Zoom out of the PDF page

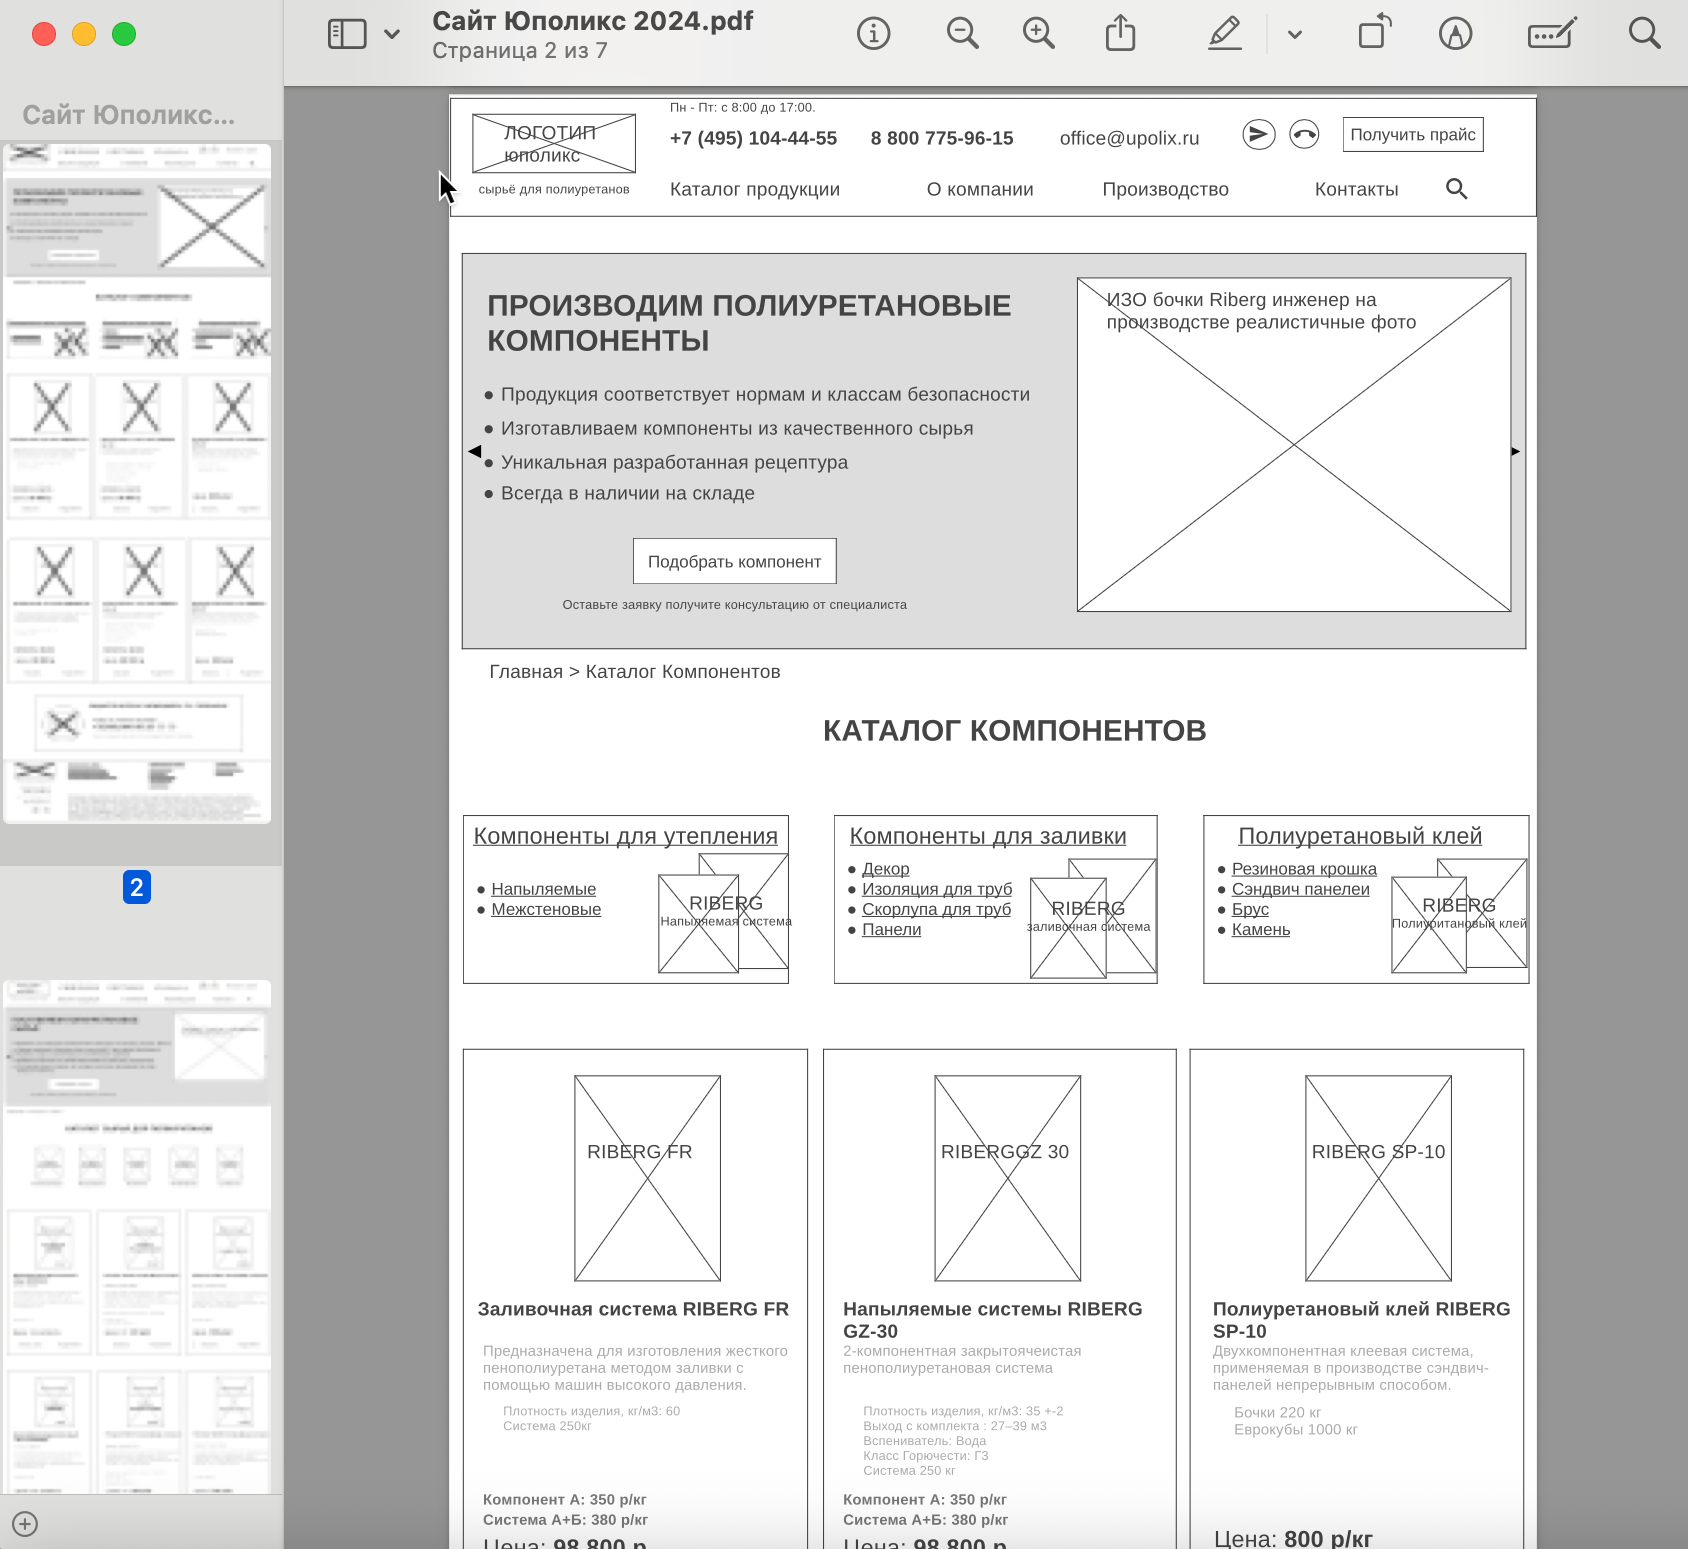click(x=962, y=34)
